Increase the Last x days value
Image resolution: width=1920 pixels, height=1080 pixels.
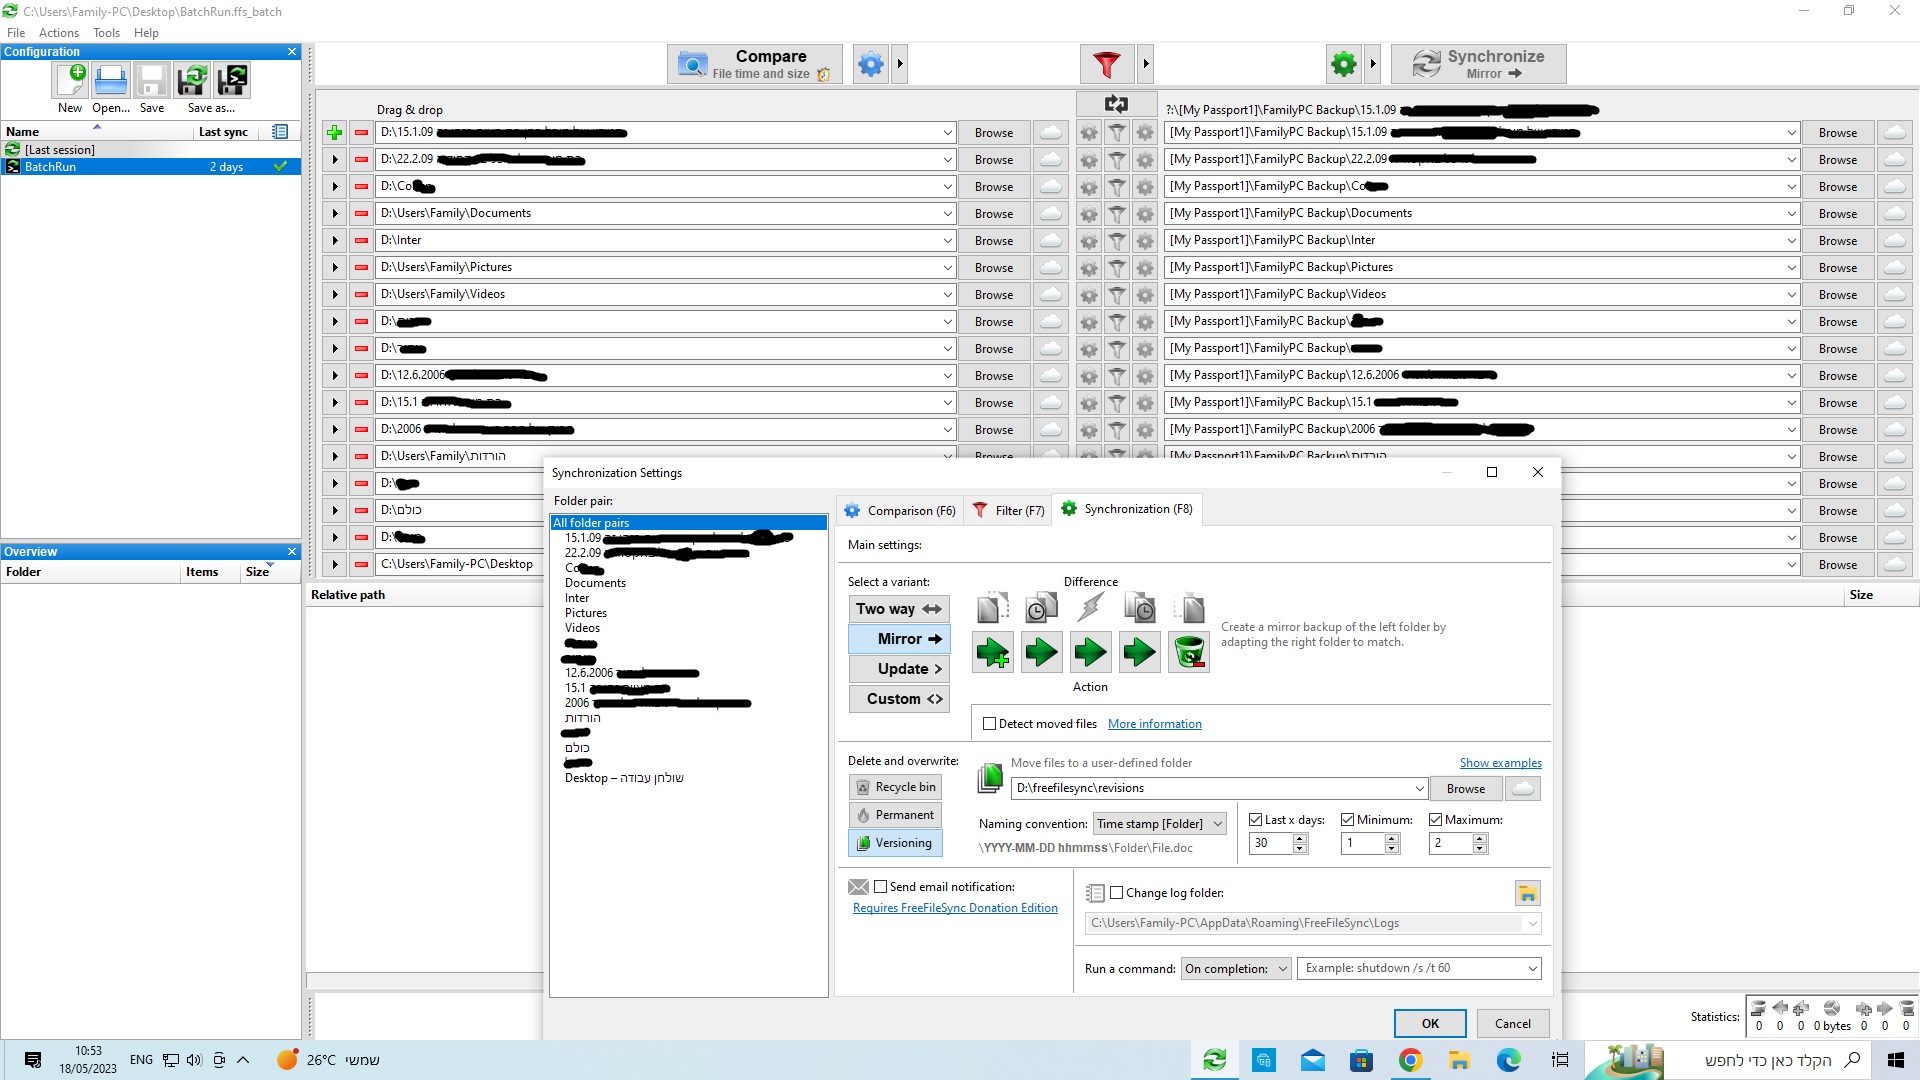pyautogui.click(x=1300, y=838)
